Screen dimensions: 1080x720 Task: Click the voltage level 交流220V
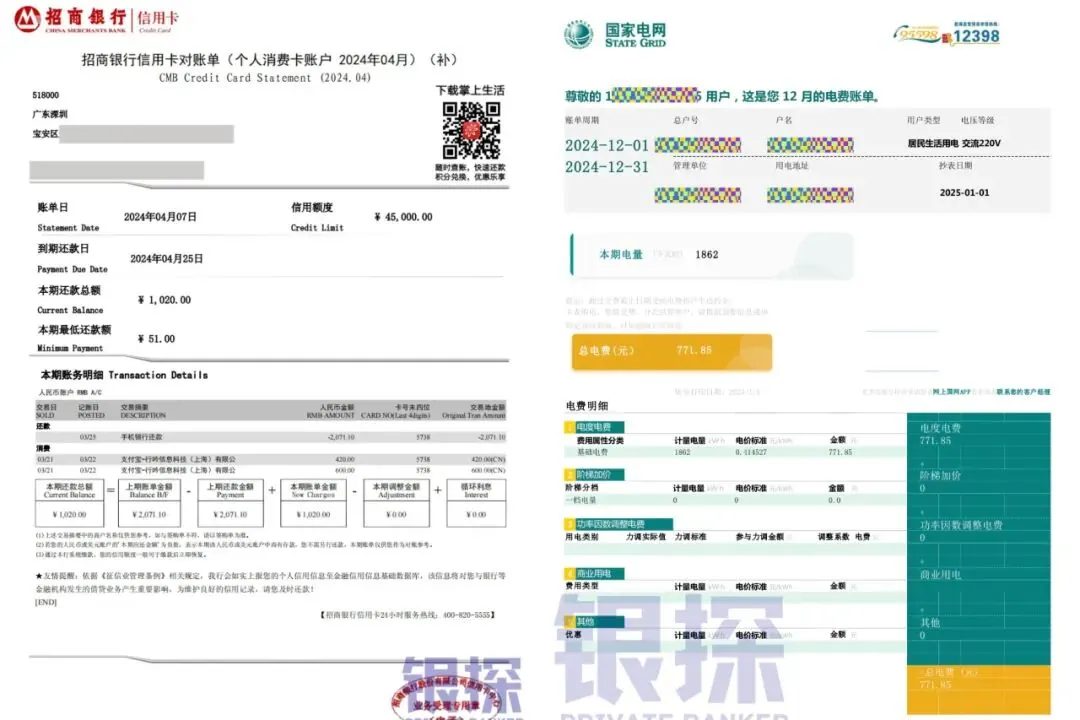982,143
